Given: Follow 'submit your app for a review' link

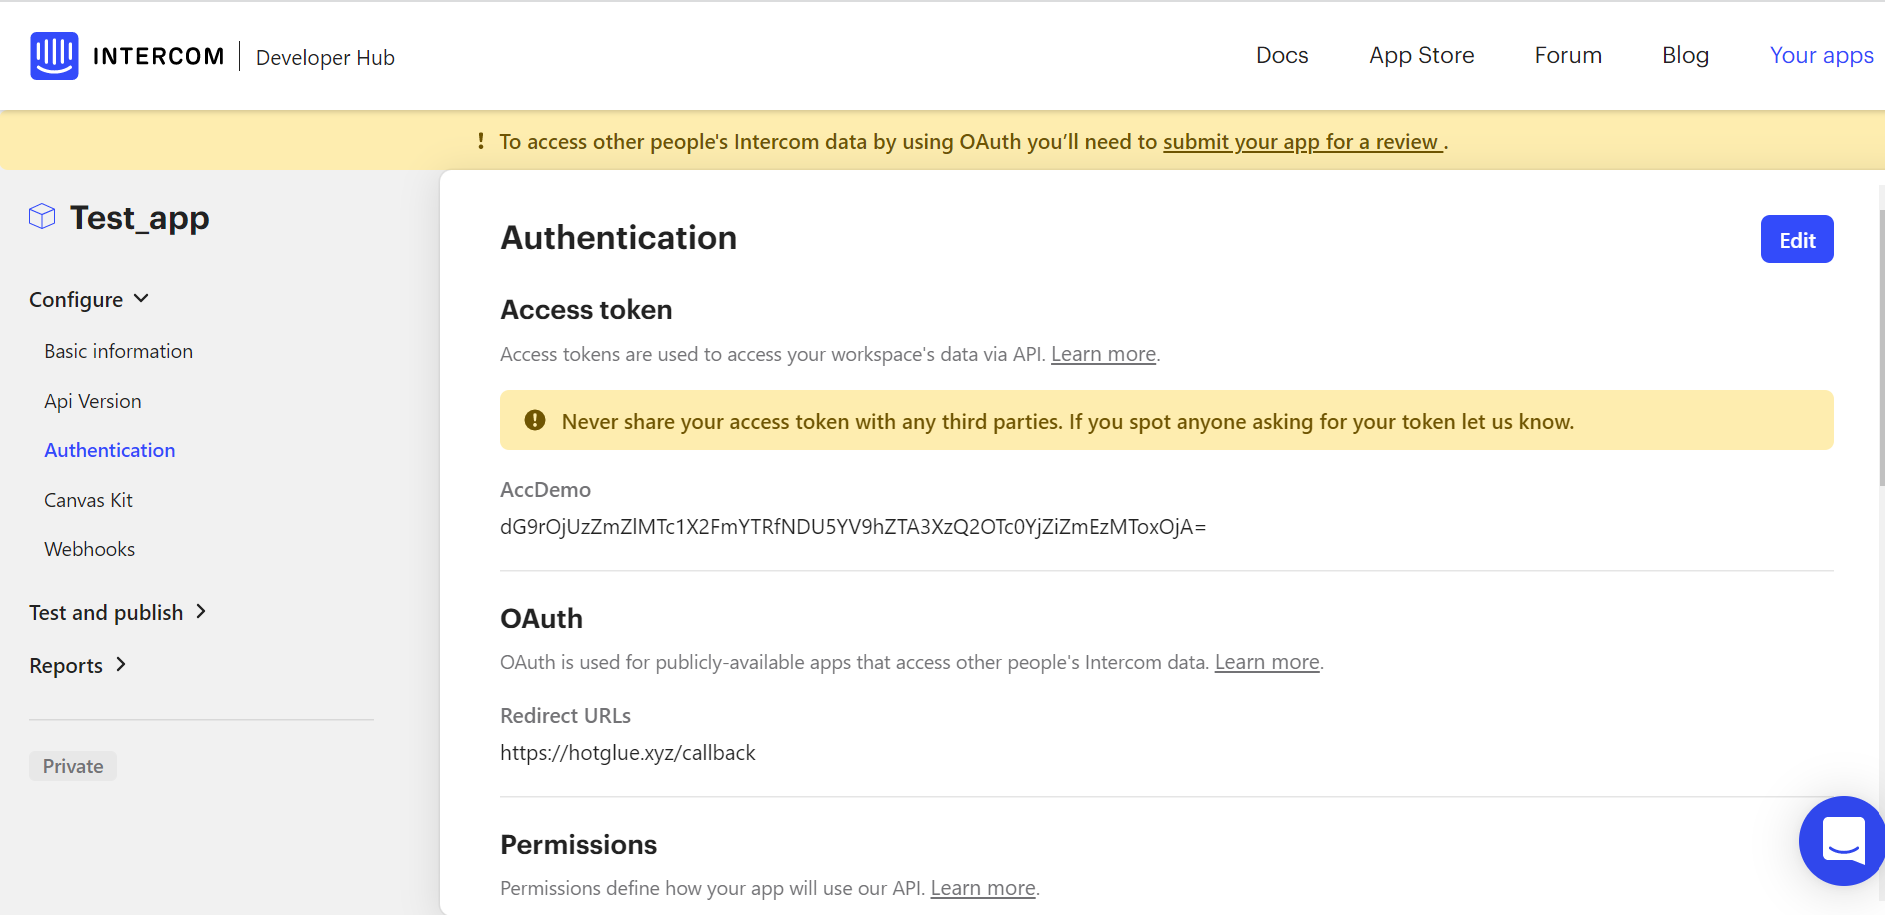Looking at the screenshot, I should pos(1302,142).
